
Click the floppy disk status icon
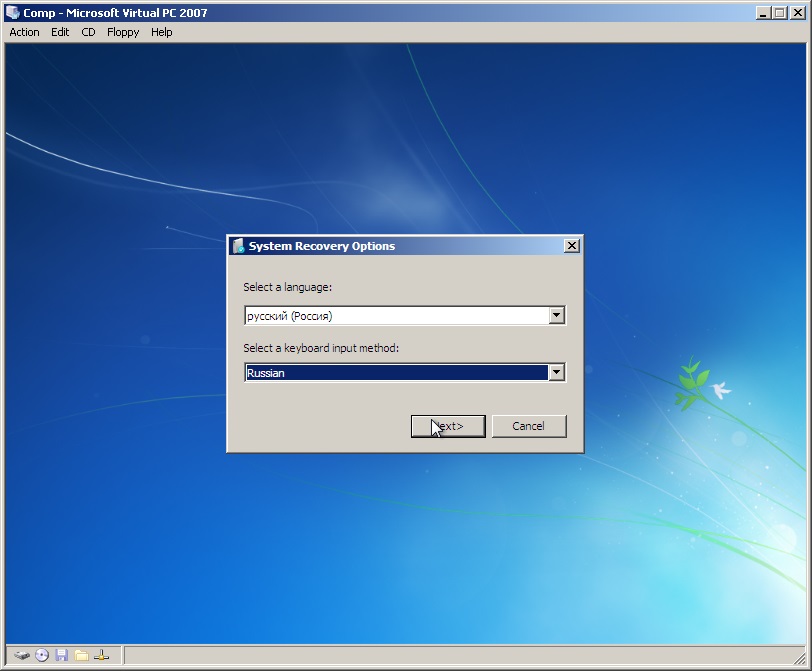(x=62, y=656)
